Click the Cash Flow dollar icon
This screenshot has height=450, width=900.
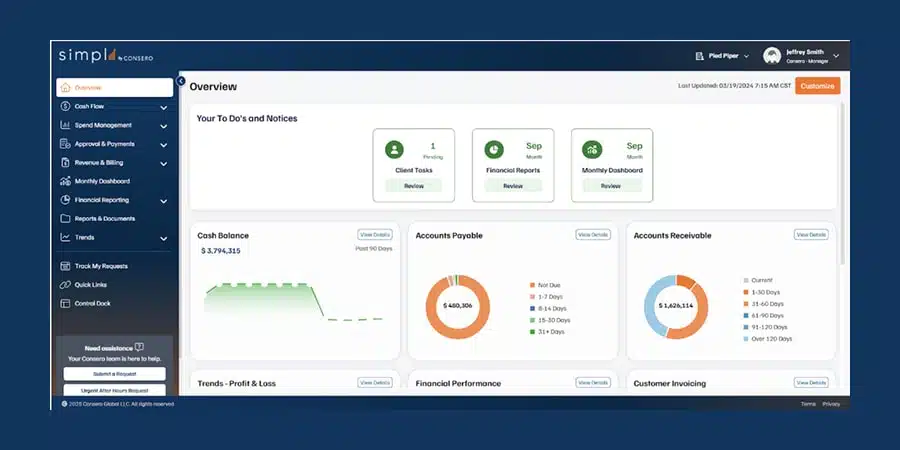[x=65, y=107]
